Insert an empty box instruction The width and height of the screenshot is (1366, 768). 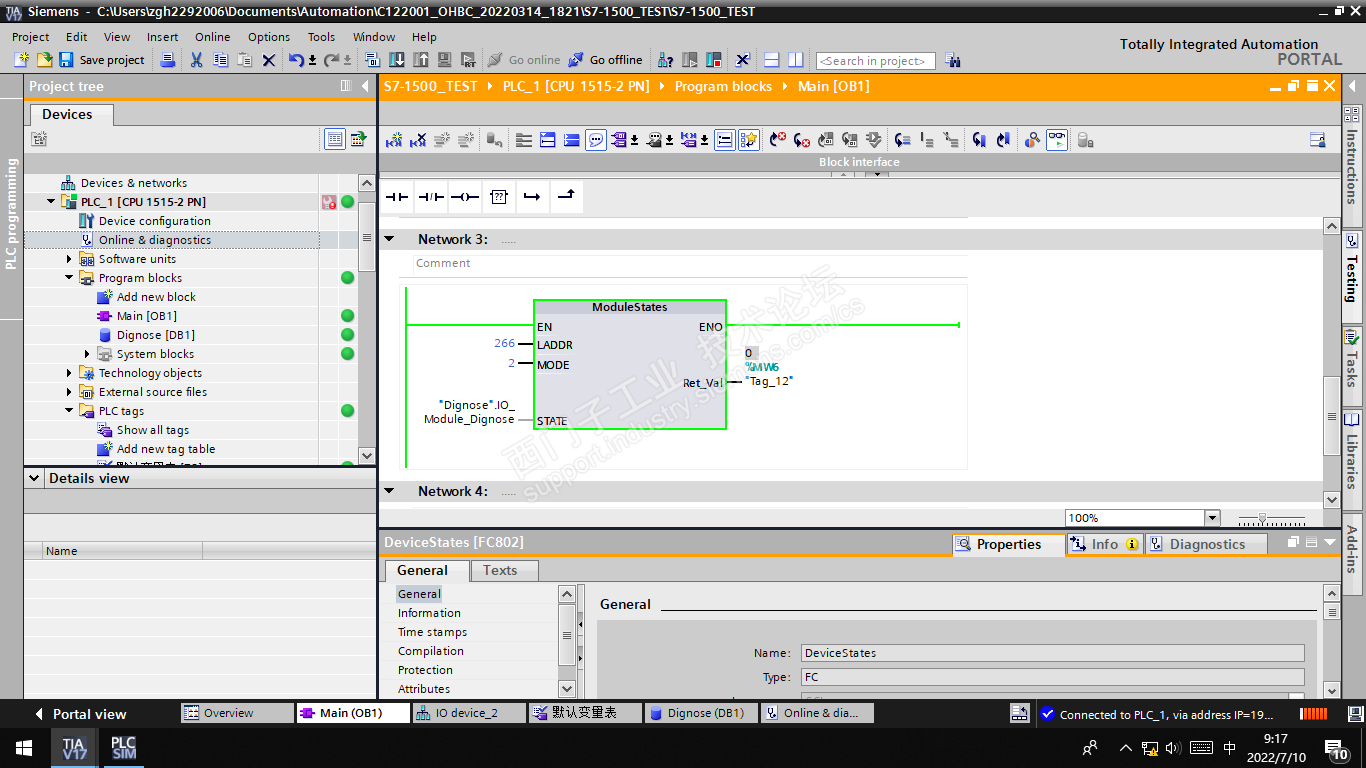coord(499,197)
